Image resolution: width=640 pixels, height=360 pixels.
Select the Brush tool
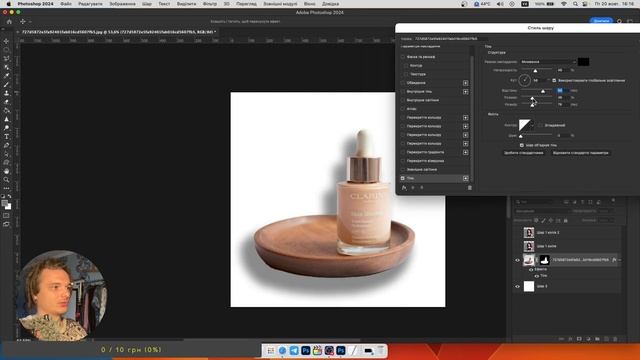6,85
